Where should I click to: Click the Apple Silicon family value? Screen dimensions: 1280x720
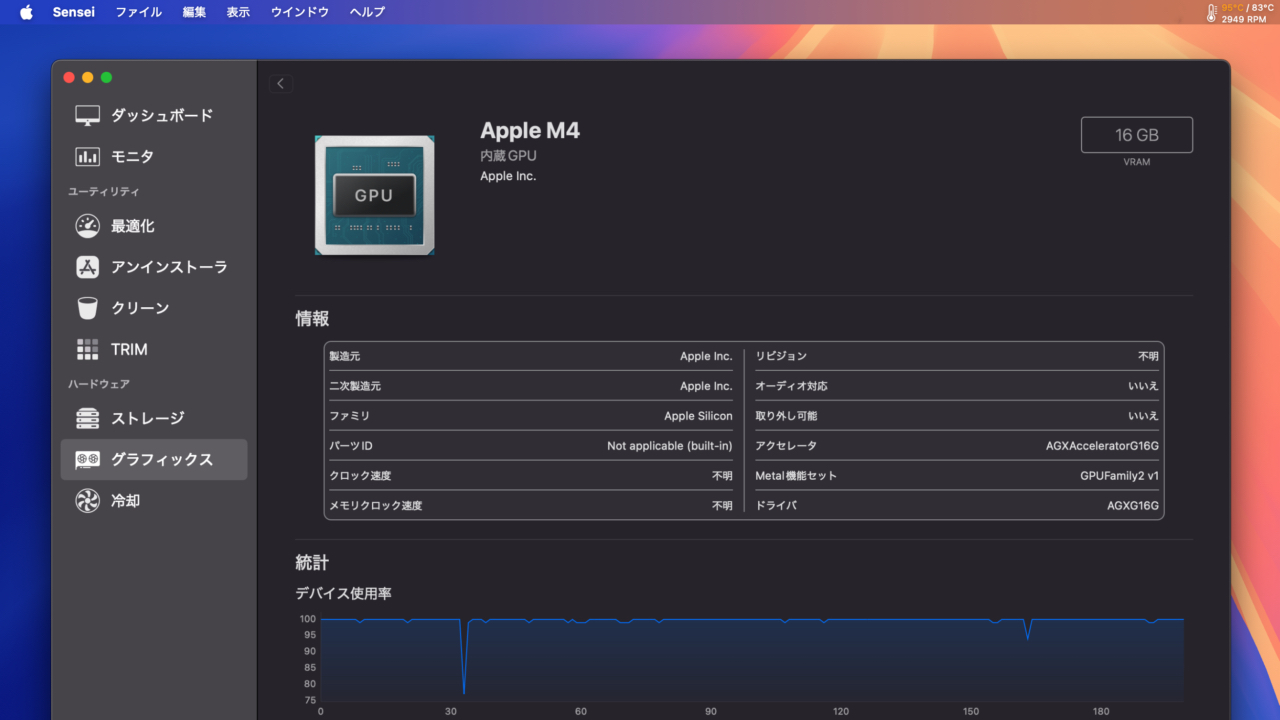coord(698,416)
